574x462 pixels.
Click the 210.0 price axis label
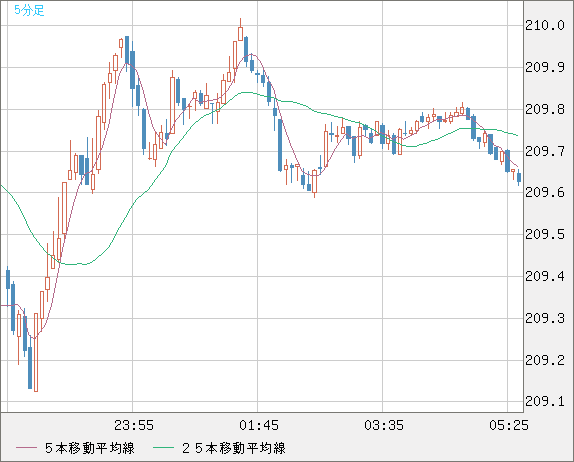[x=545, y=26]
